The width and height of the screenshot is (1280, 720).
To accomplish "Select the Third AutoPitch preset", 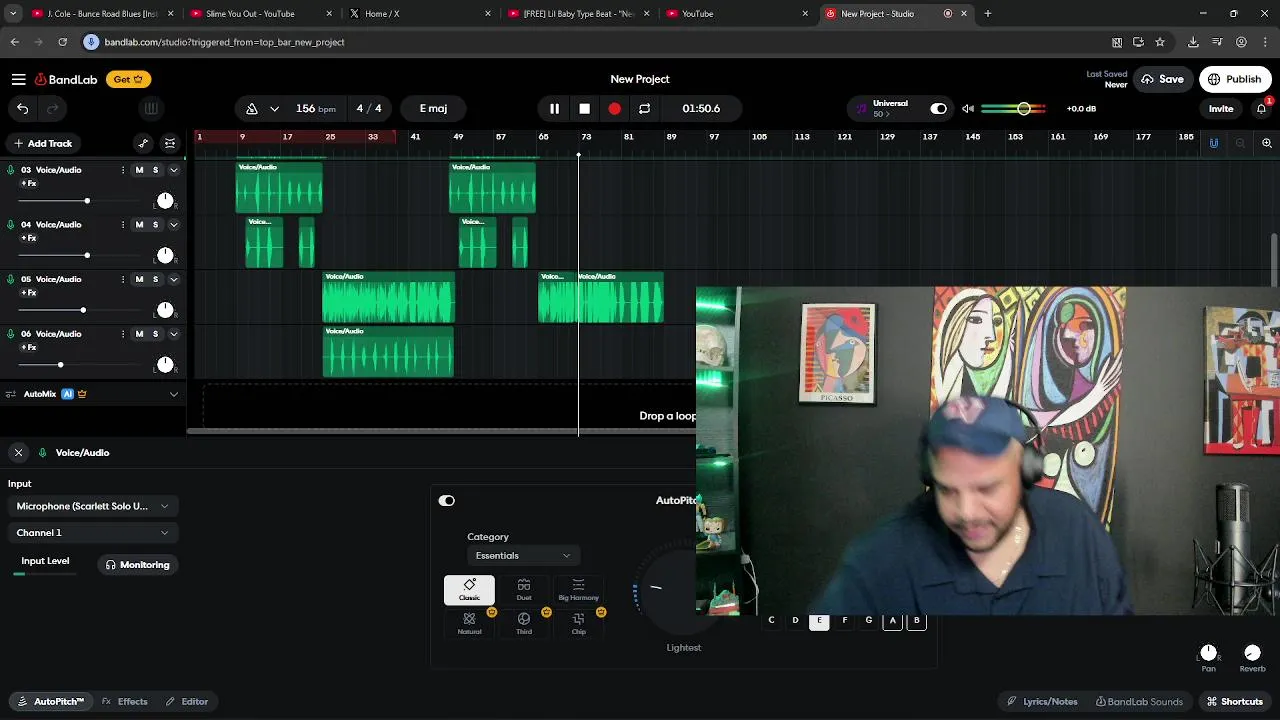I will 524,623.
